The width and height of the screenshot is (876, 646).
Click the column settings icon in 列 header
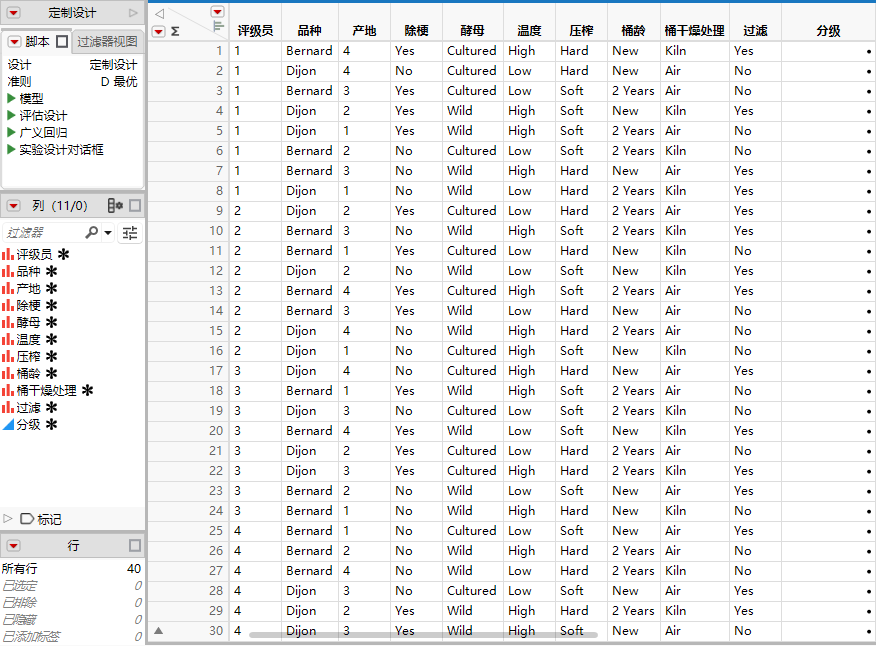tap(115, 206)
